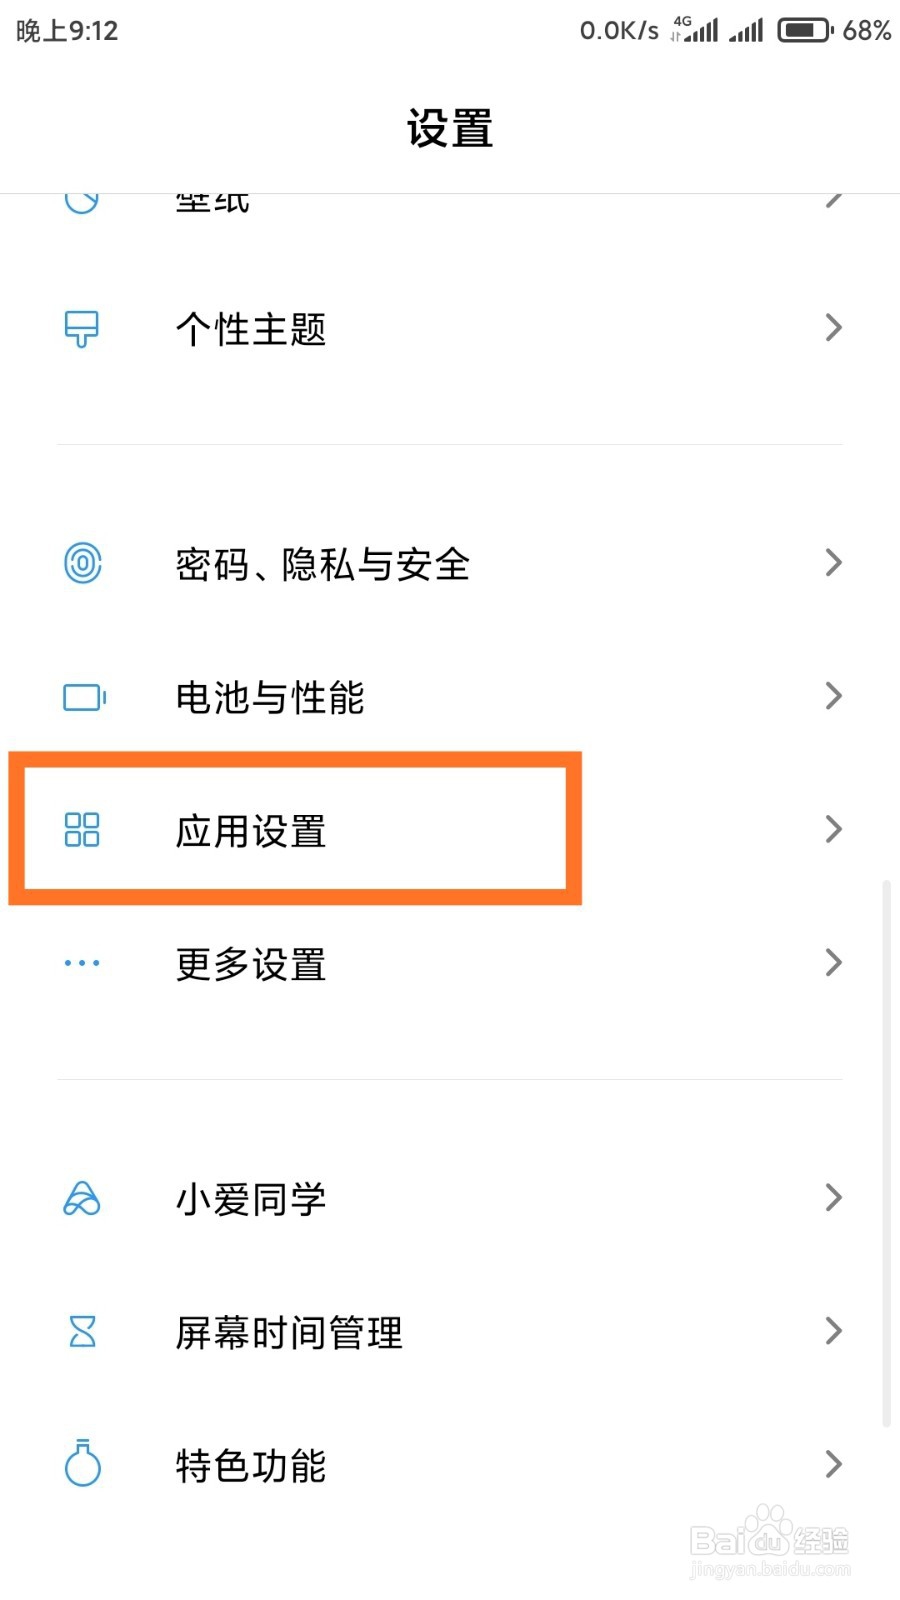Tap the 特色功能 lamp icon
This screenshot has height=1600, width=900.
82,1466
